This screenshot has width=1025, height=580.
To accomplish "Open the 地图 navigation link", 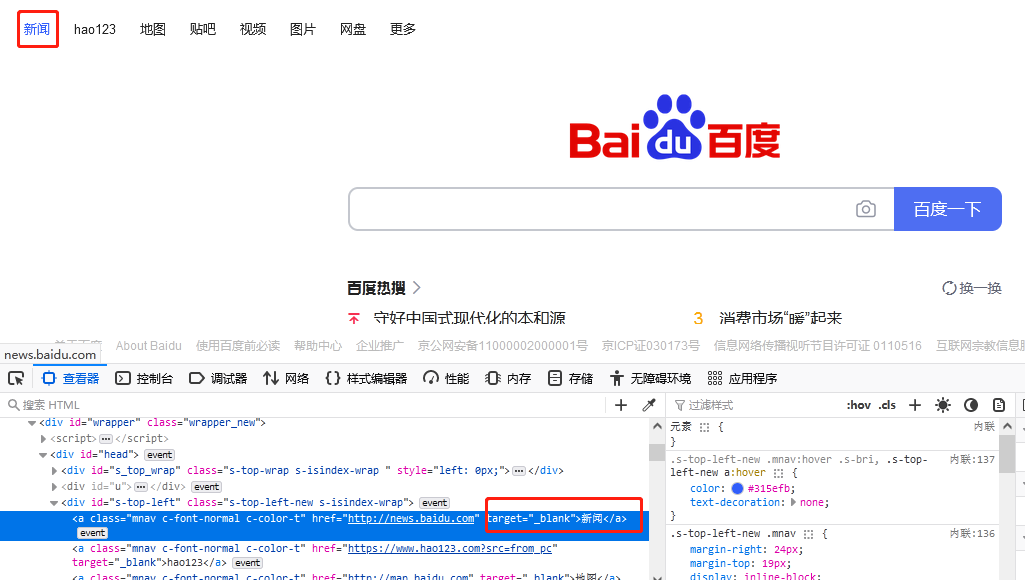I will [153, 29].
